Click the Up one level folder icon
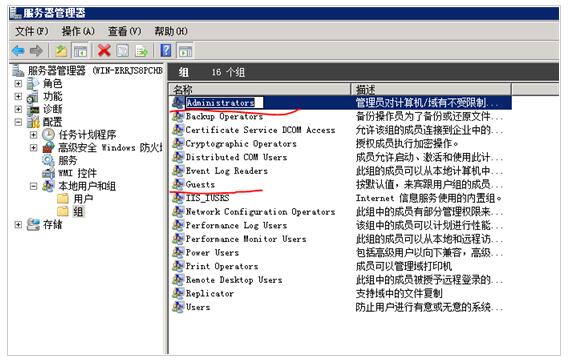 point(61,51)
